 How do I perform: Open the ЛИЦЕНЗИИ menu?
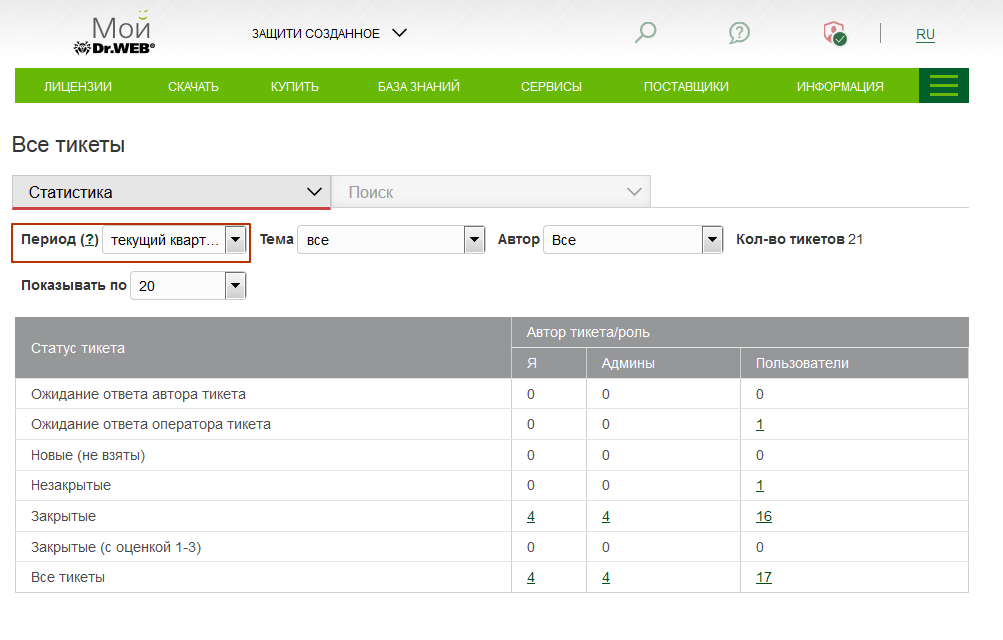(x=77, y=86)
